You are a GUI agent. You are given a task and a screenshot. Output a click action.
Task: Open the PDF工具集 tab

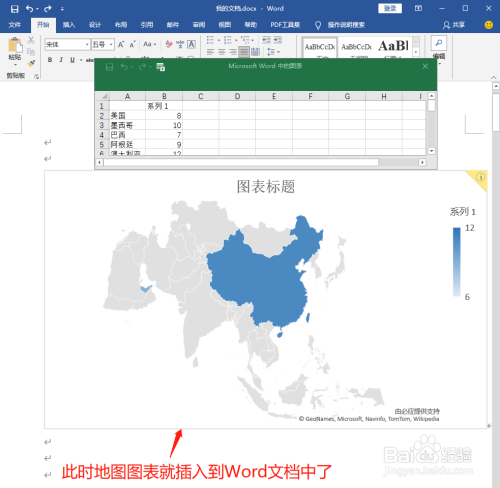[285, 25]
